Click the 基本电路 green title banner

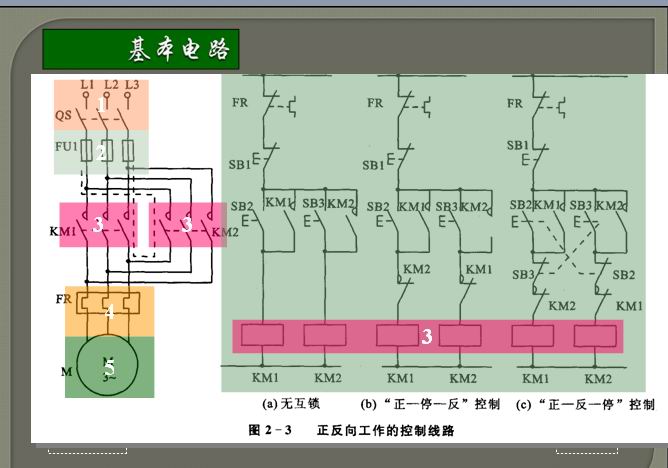pos(141,49)
